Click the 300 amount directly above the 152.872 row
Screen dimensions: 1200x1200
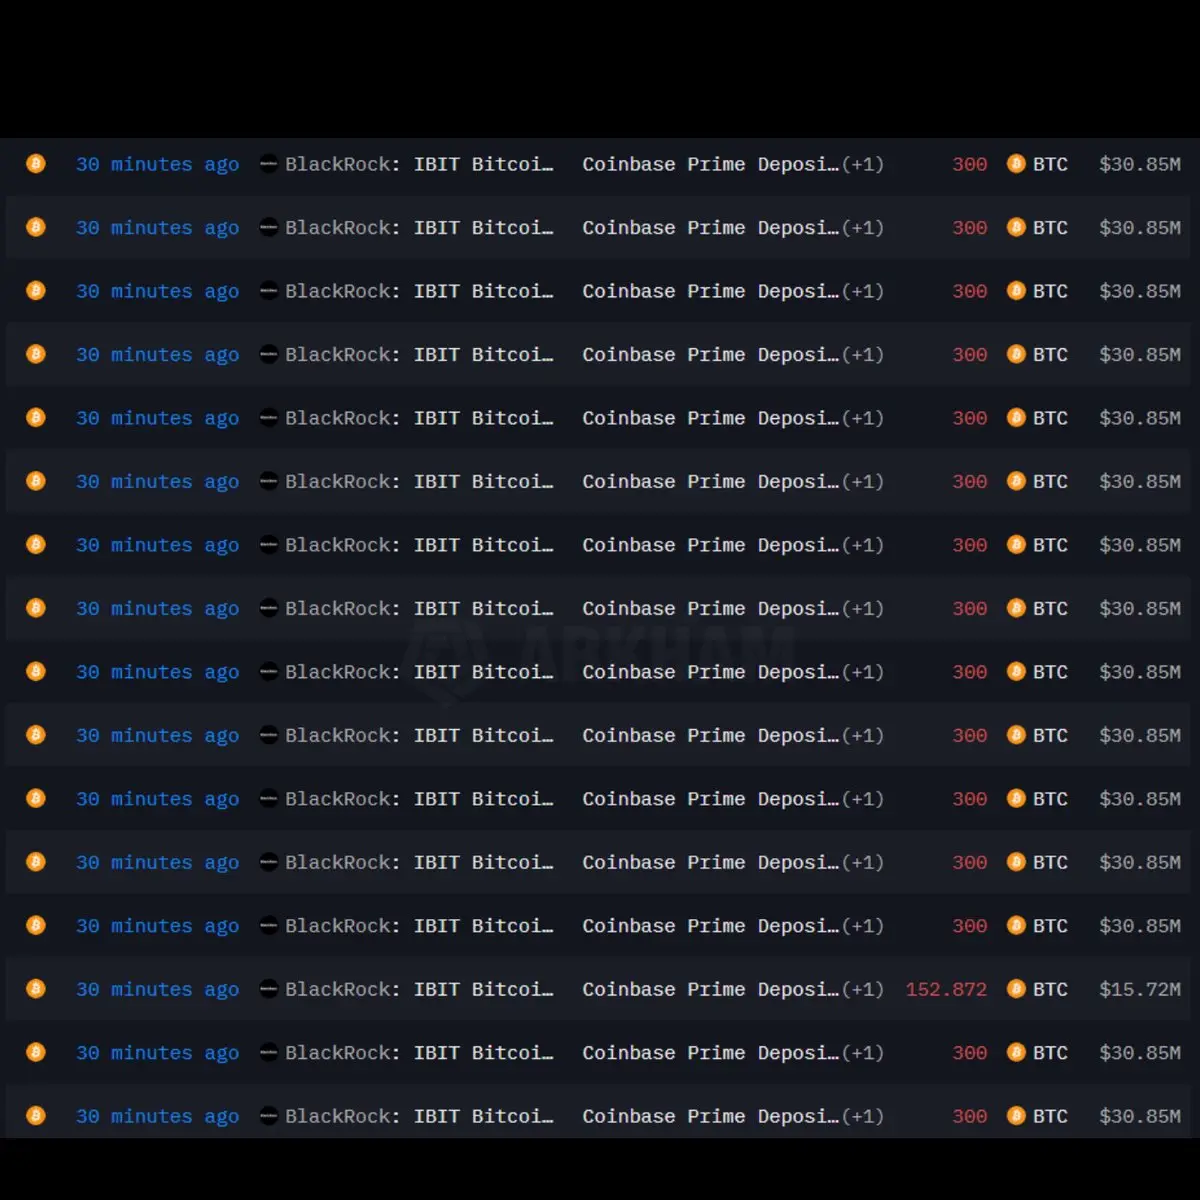tap(969, 926)
